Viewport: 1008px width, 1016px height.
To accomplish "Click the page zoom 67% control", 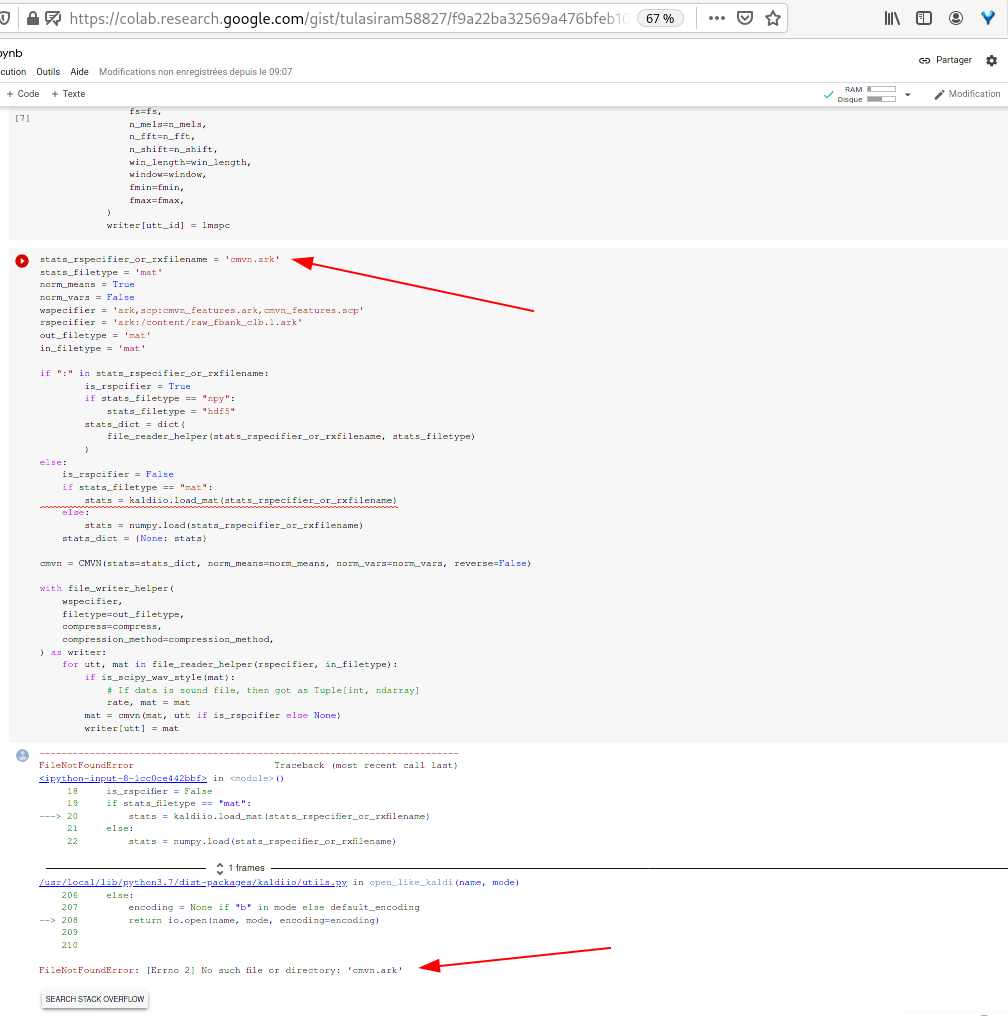I will pyautogui.click(x=660, y=17).
